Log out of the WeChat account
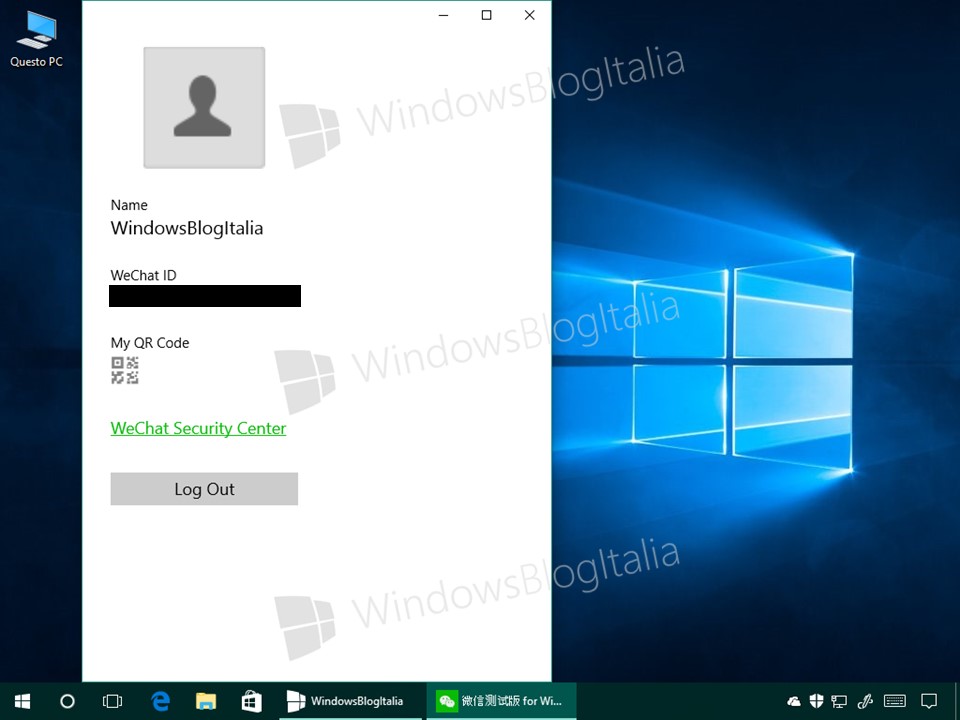 (204, 489)
